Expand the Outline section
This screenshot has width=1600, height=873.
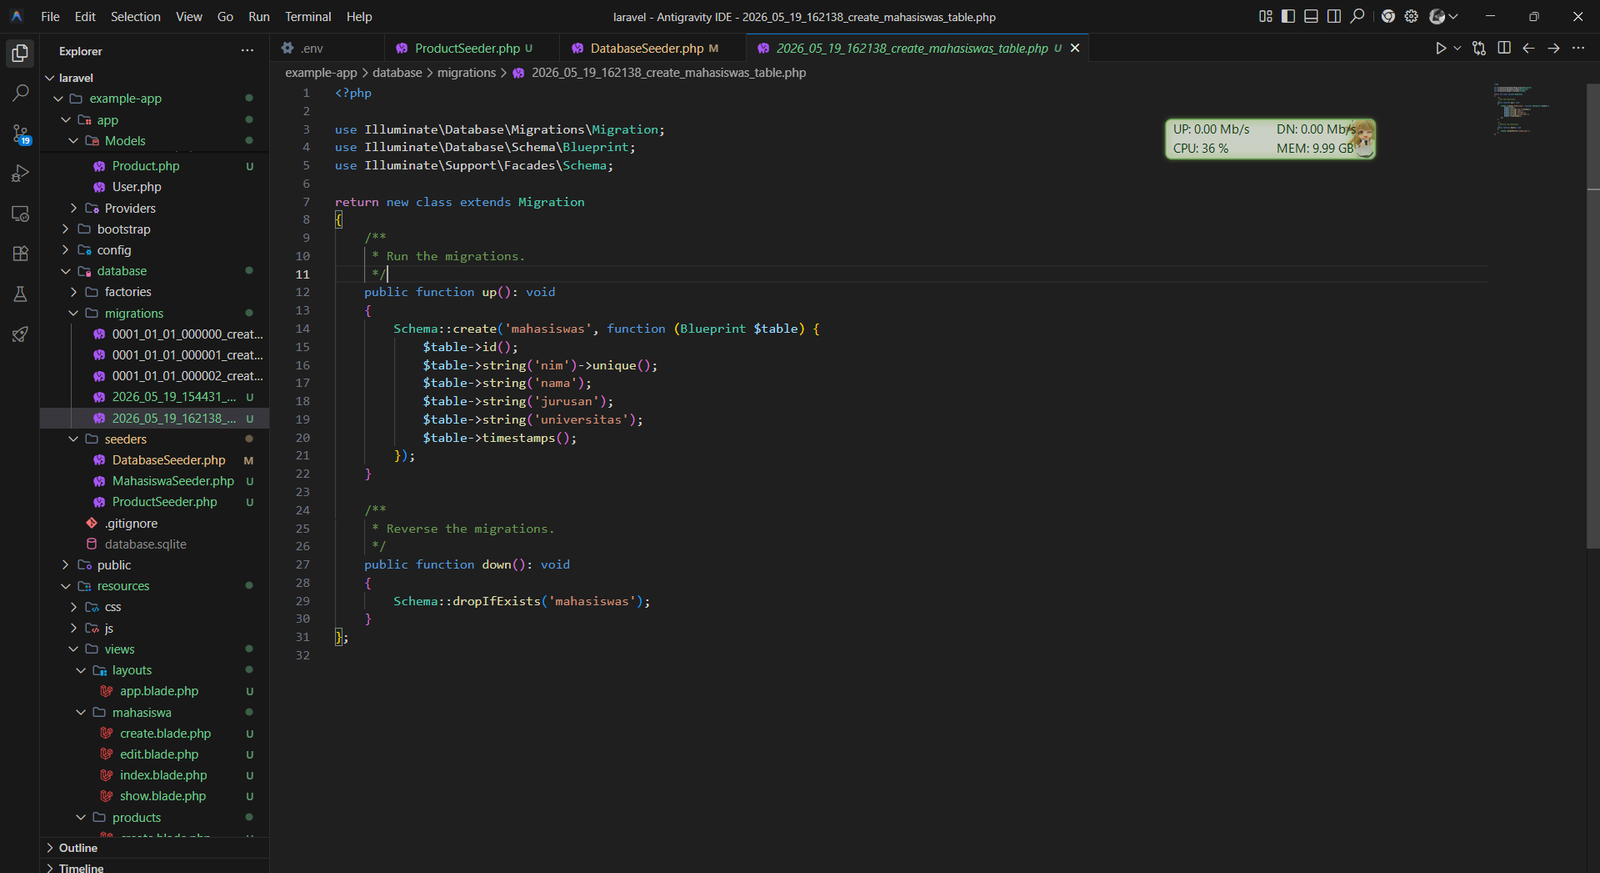(154, 848)
